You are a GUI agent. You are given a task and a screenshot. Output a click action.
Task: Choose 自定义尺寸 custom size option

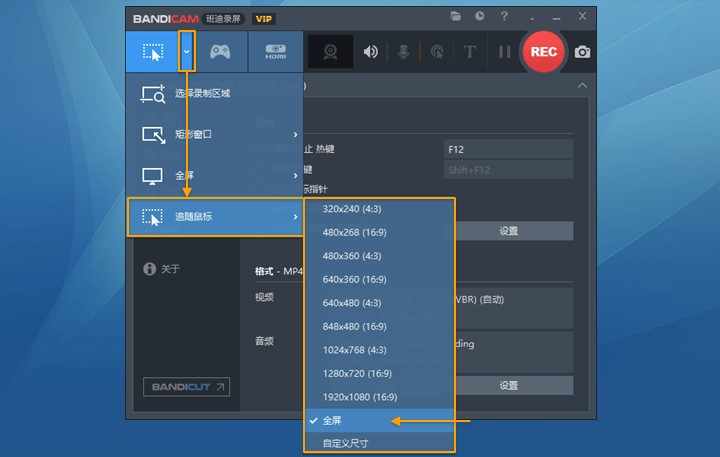379,443
